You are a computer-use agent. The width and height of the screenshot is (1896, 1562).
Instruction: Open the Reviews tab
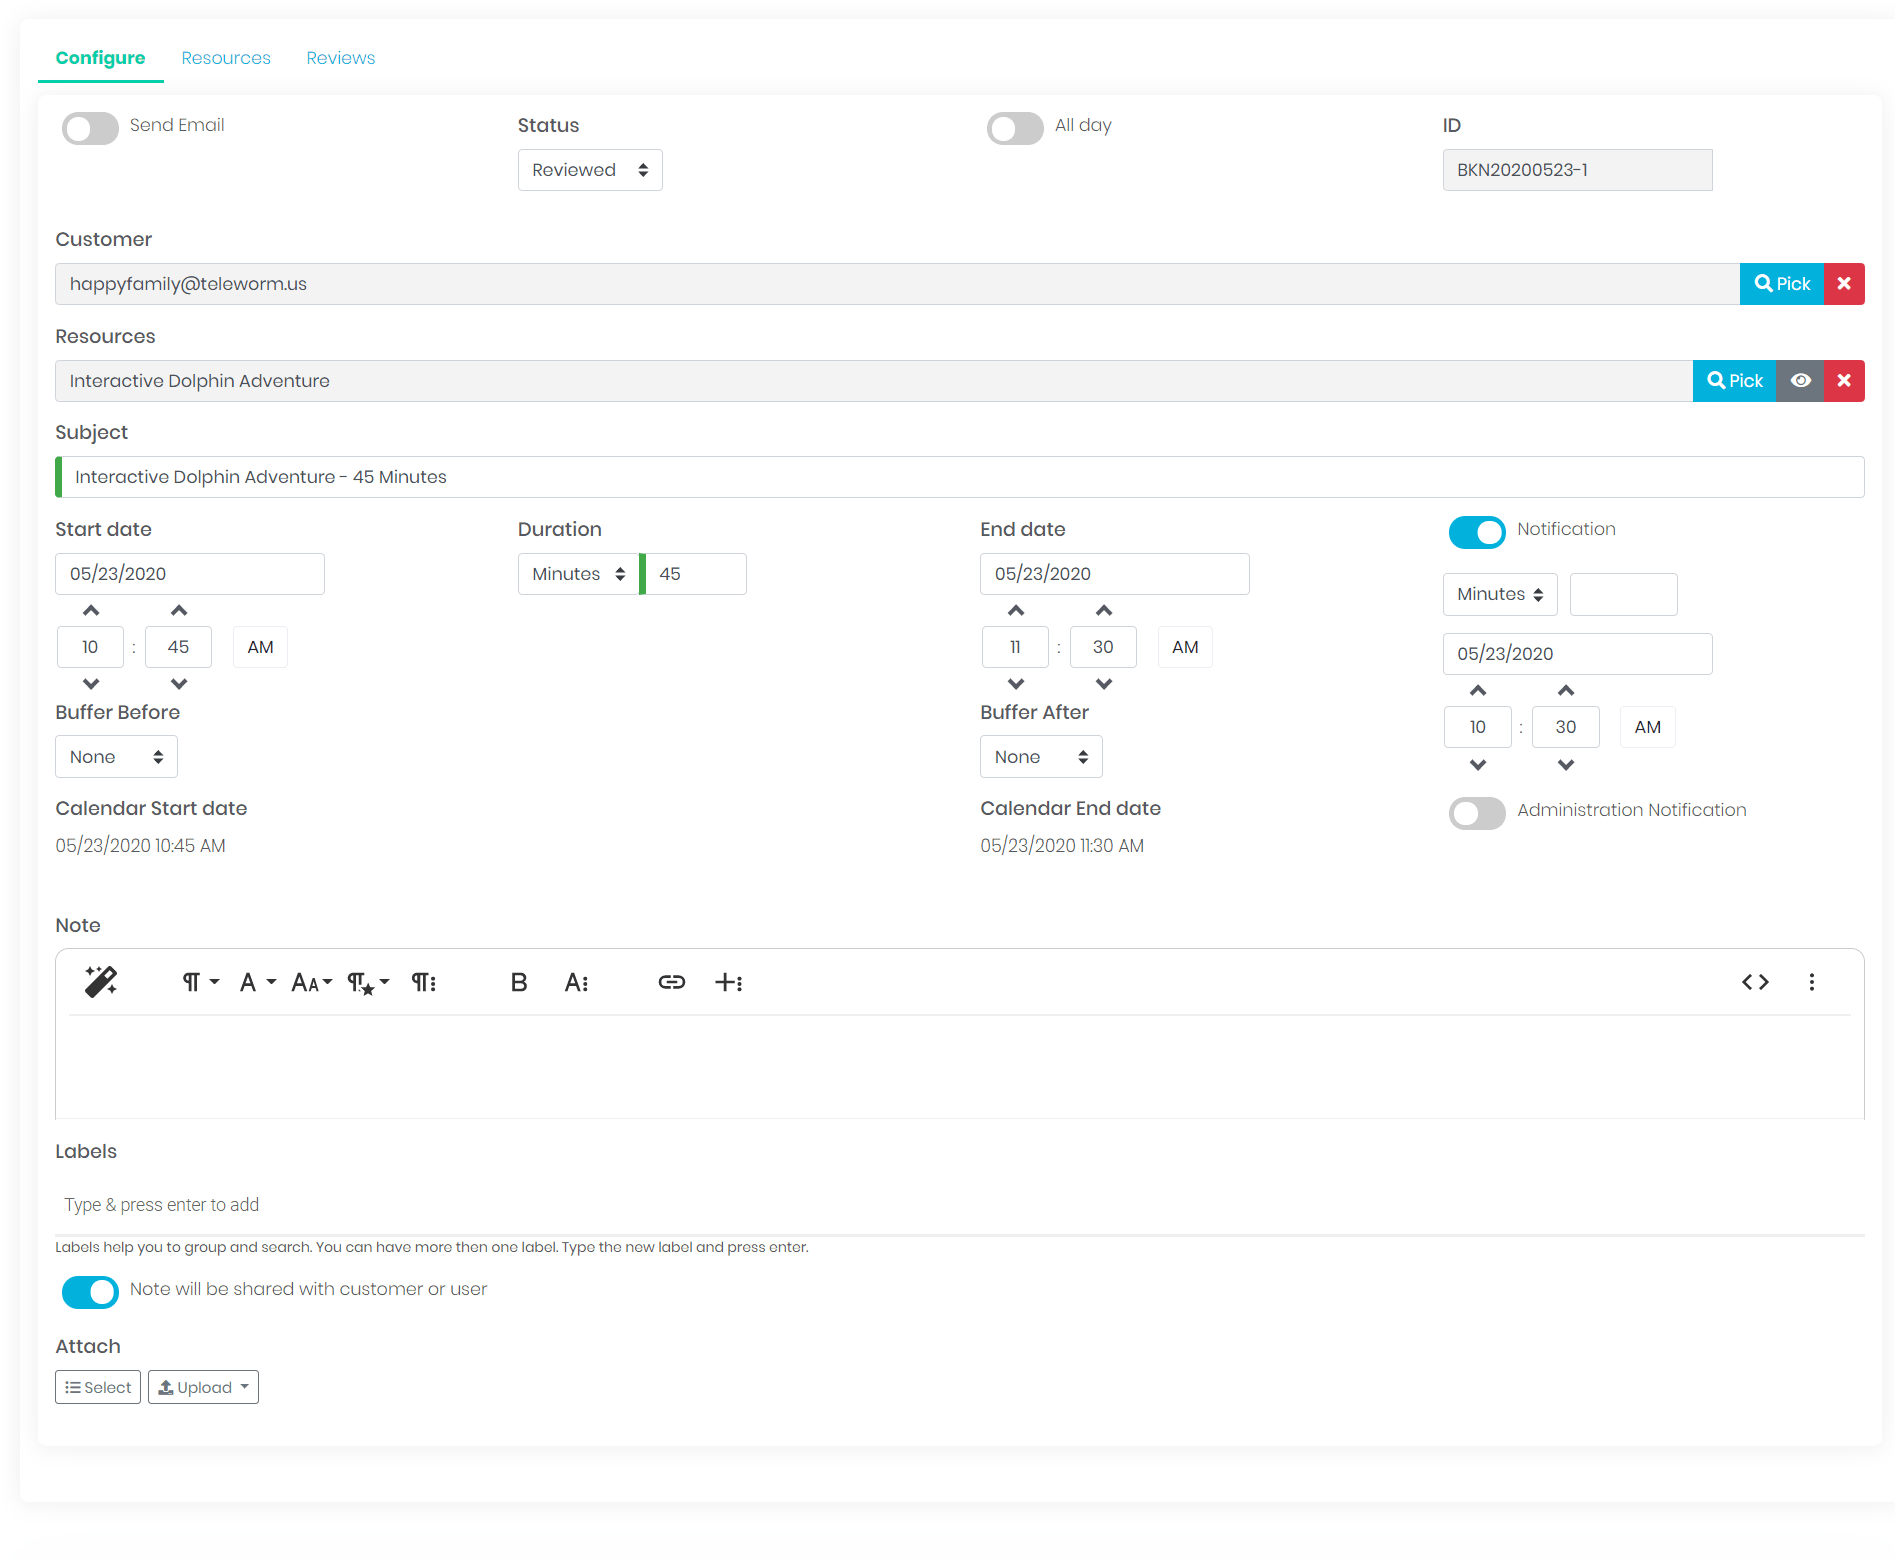340,57
